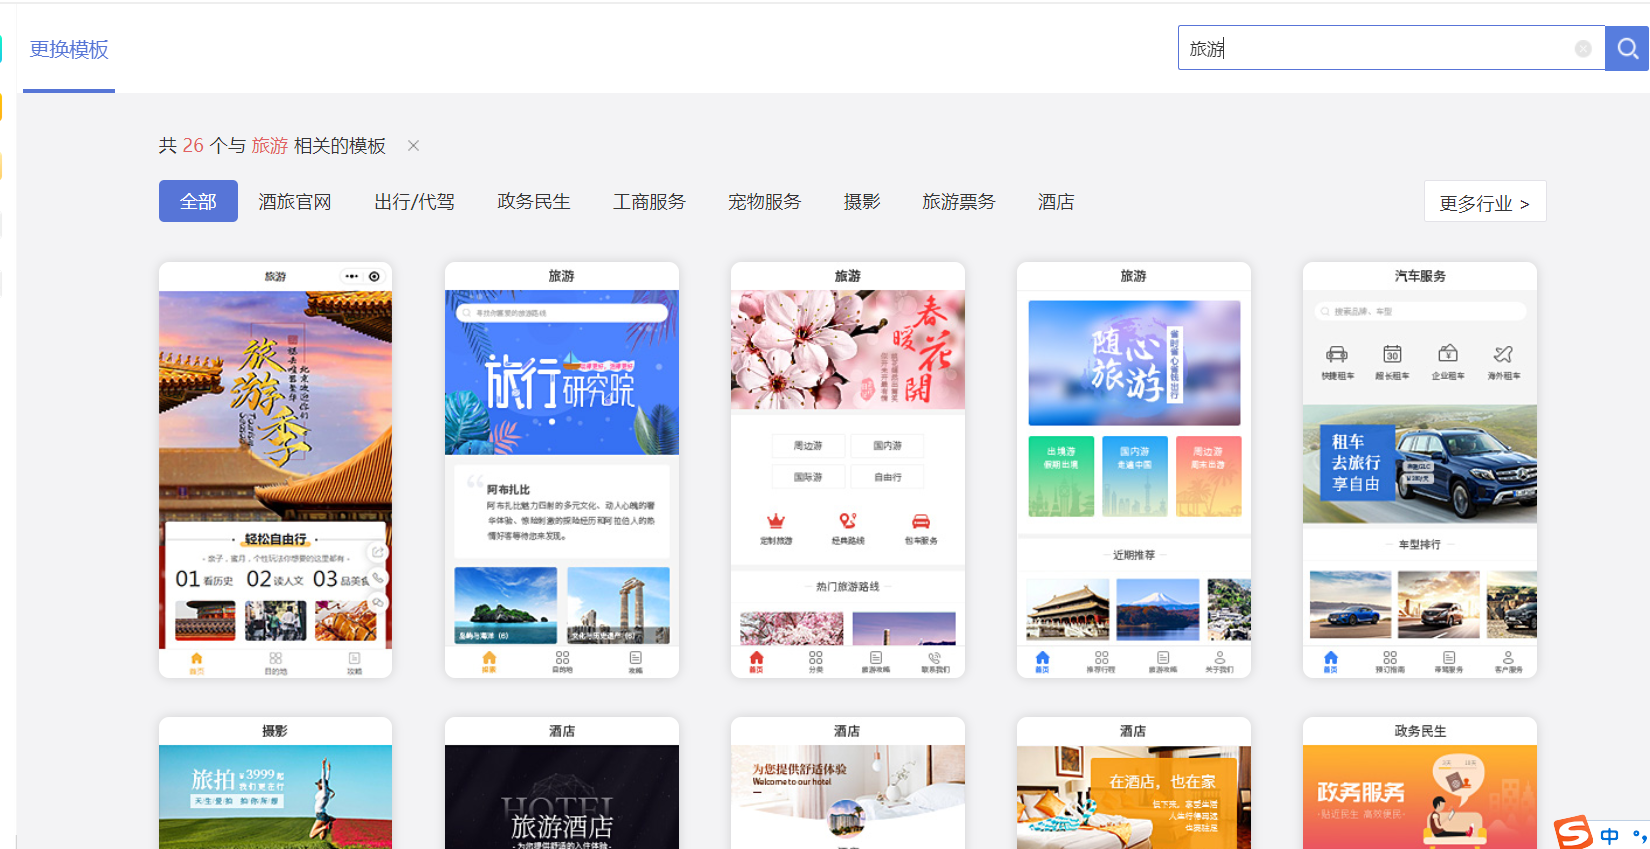Click 海外租车 airplane icon
The width and height of the screenshot is (1650, 849).
tap(1503, 354)
